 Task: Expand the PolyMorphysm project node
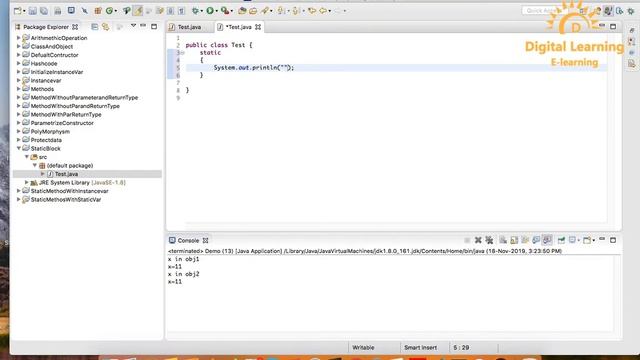point(18,131)
